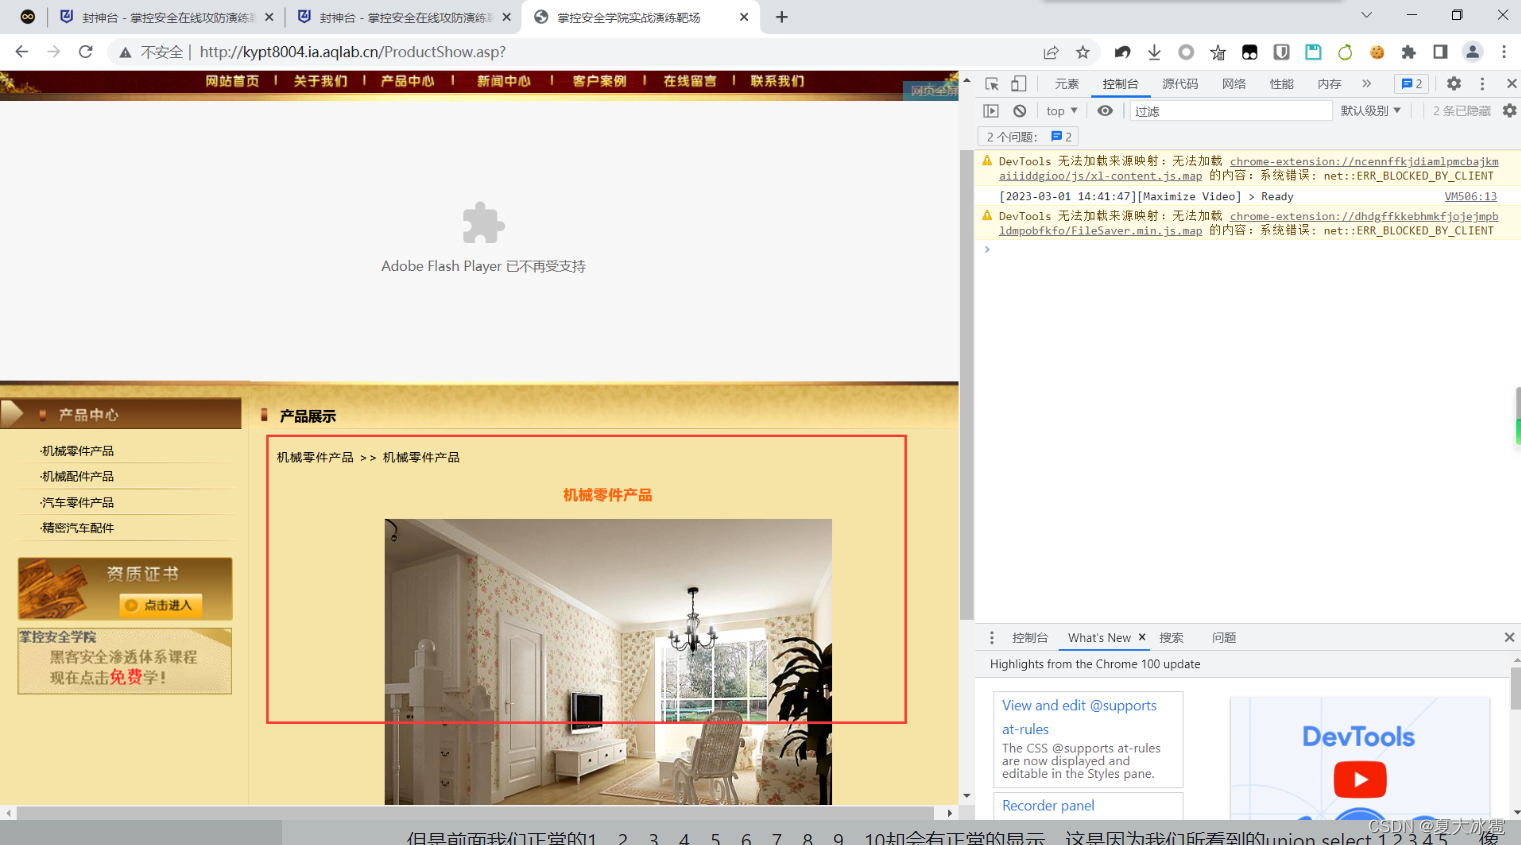
Task: Close the DevTools panel
Action: pos(1511,84)
